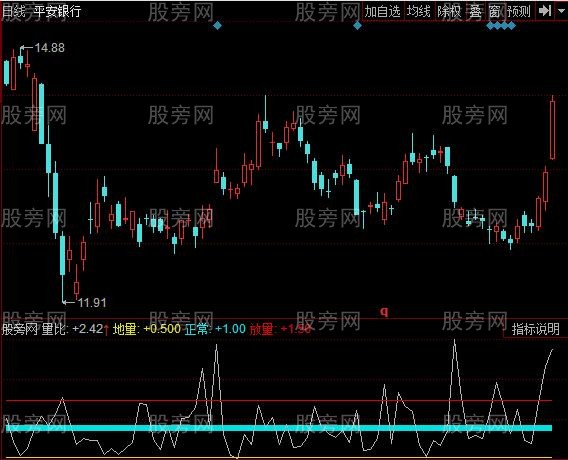This screenshot has width=568, height=460.
Task: Click the middle single blue diamond marker
Action: pyautogui.click(x=357, y=25)
